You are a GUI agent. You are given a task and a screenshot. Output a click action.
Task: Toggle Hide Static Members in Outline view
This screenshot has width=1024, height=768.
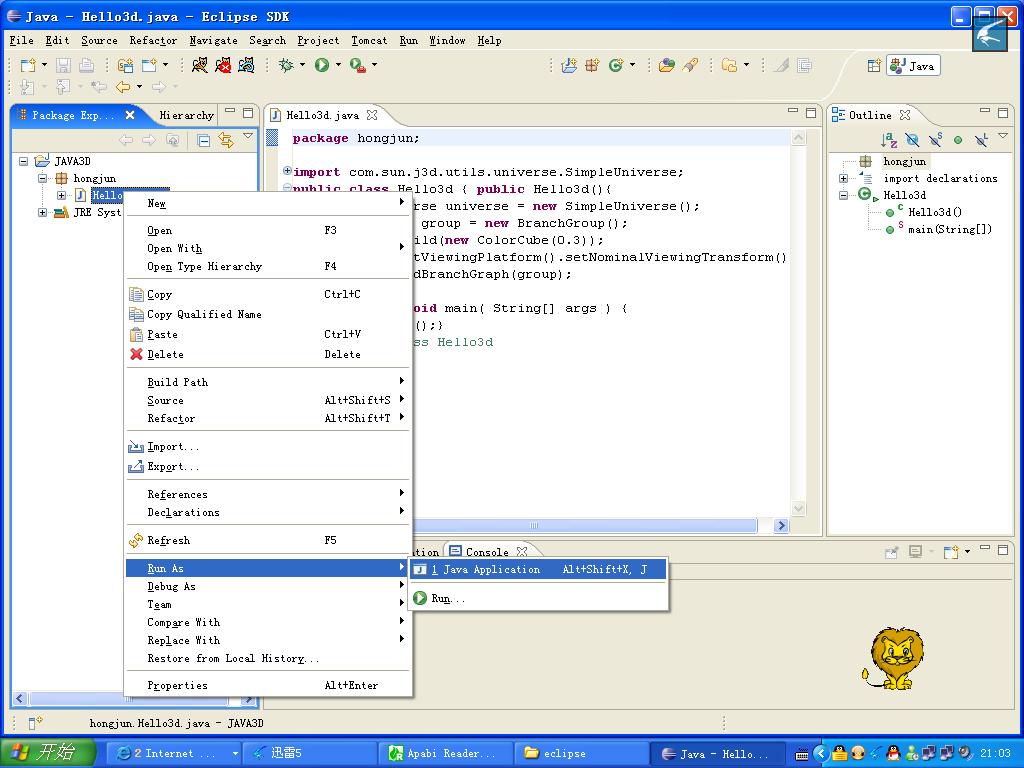(x=935, y=140)
